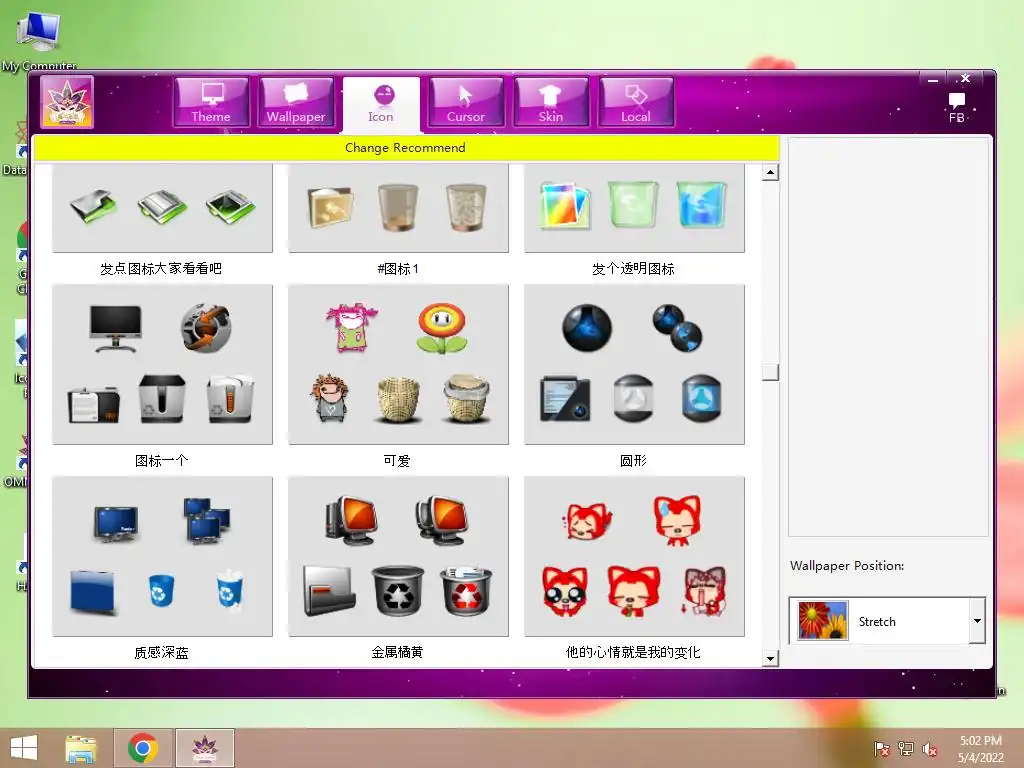Click the scrollbar down arrow

[770, 658]
